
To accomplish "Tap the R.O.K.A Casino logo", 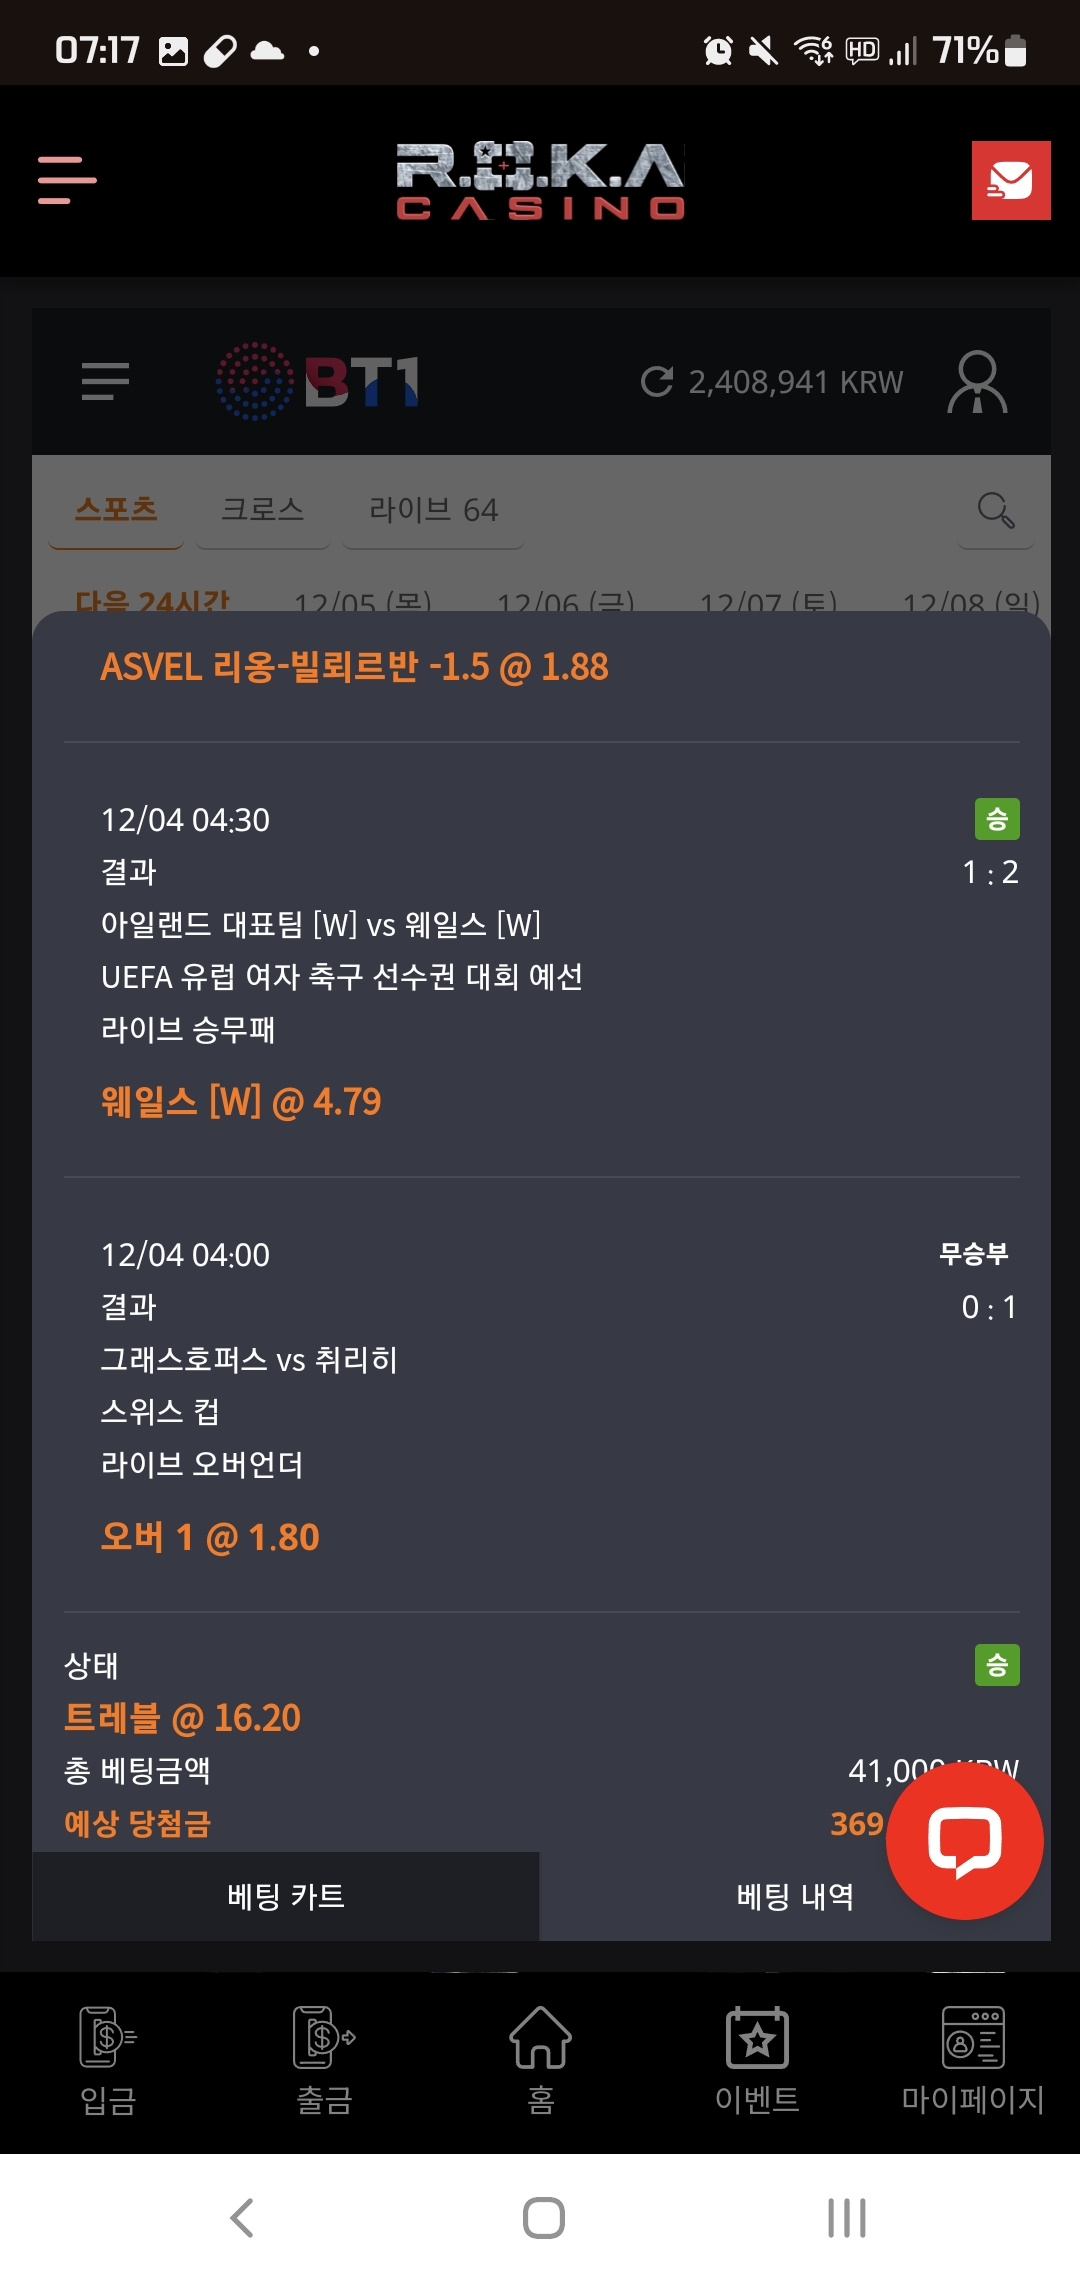I will (x=540, y=180).
